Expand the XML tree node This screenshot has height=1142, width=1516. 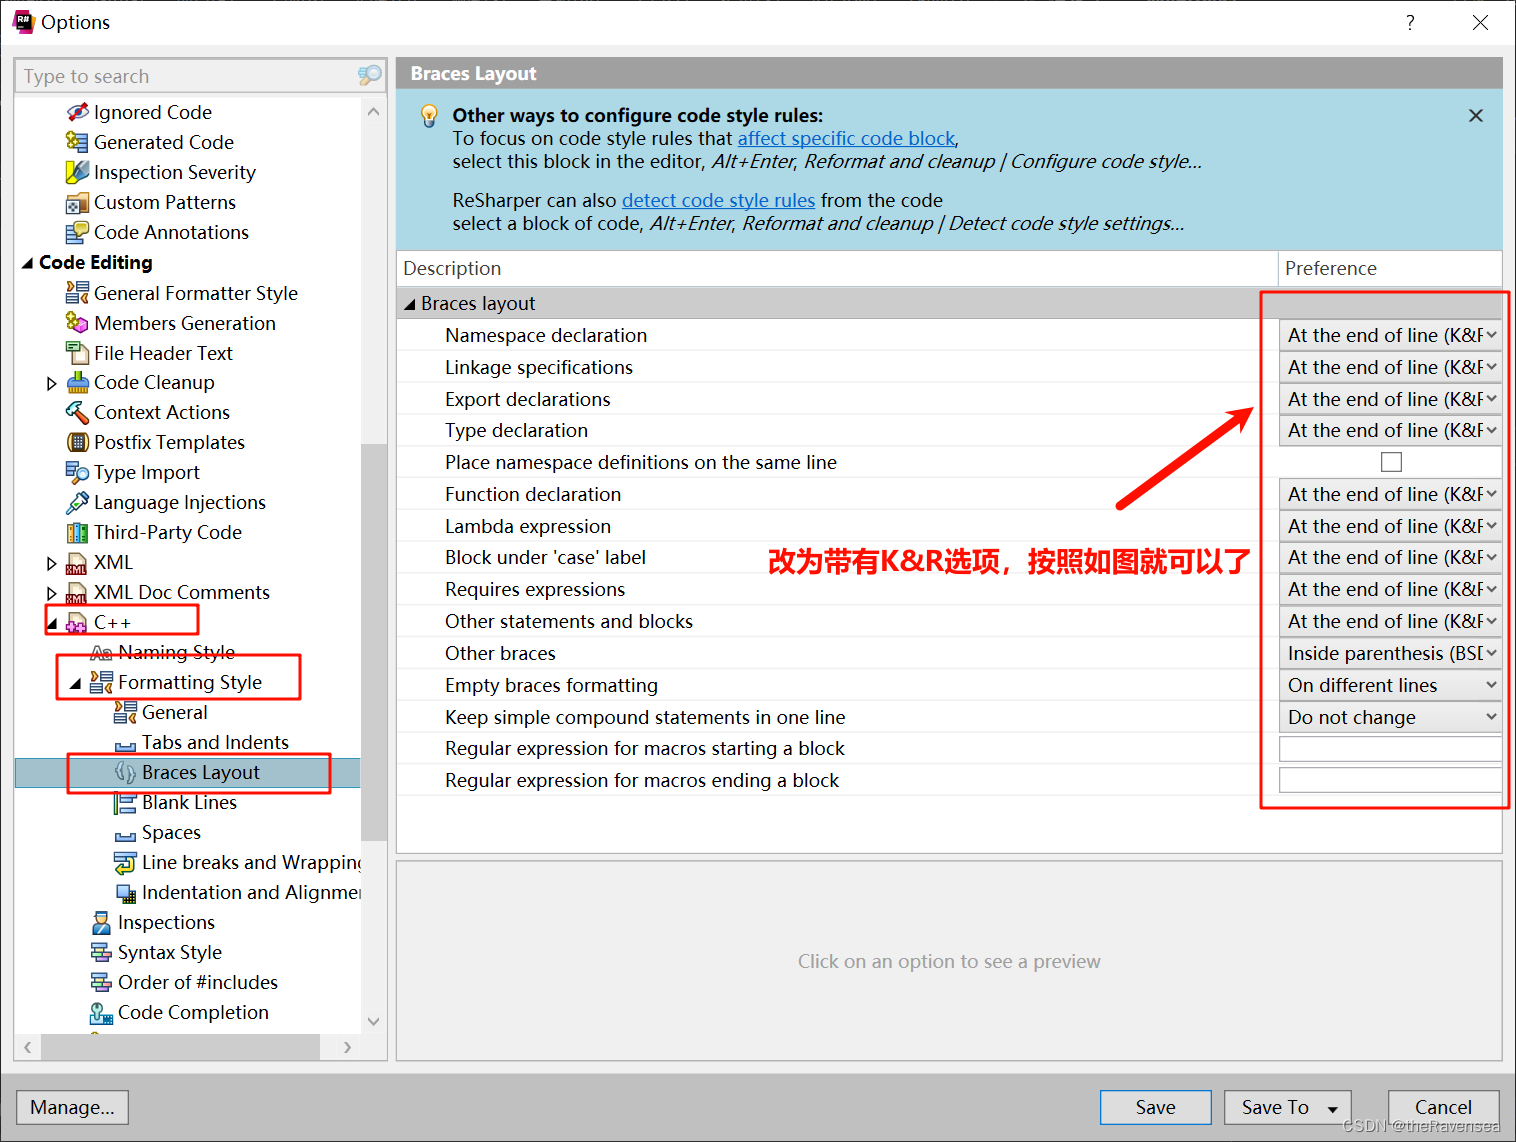(52, 563)
